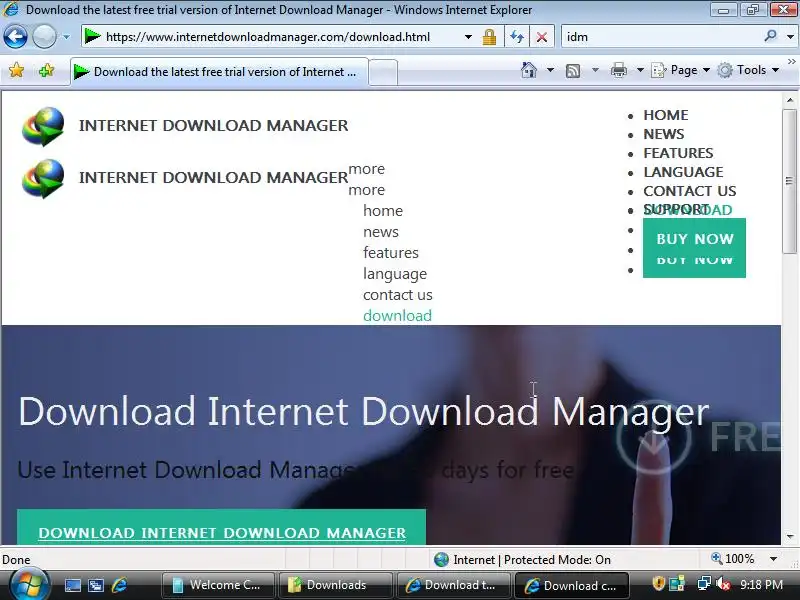This screenshot has height=600, width=800.
Task: Expand the address bar URL history dropdown
Action: (468, 37)
